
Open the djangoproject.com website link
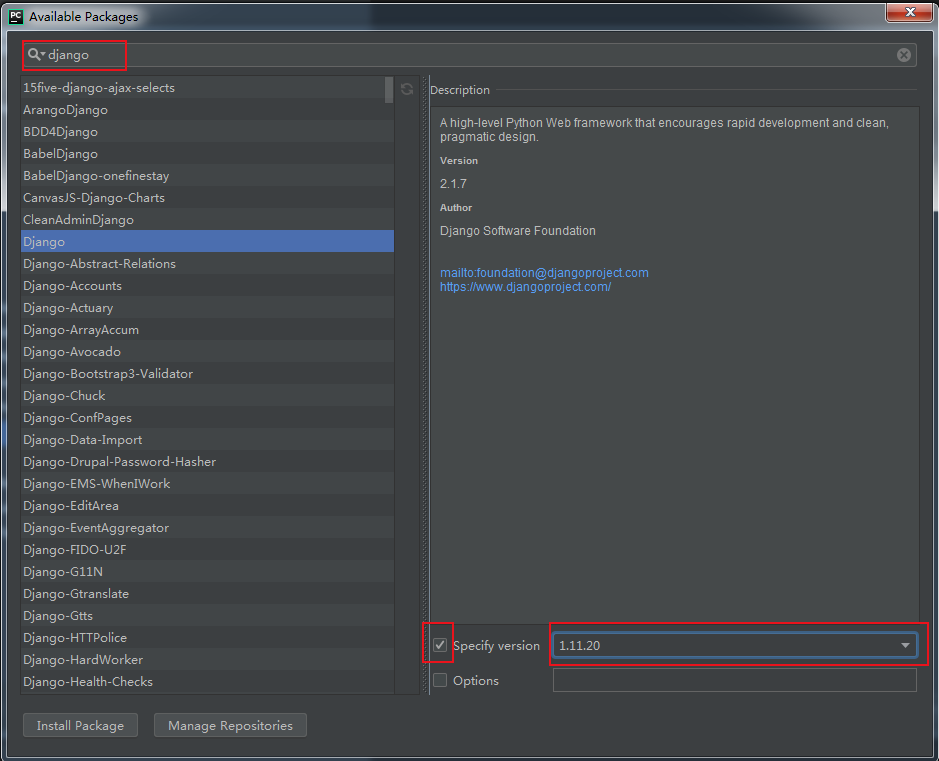pyautogui.click(x=525, y=287)
